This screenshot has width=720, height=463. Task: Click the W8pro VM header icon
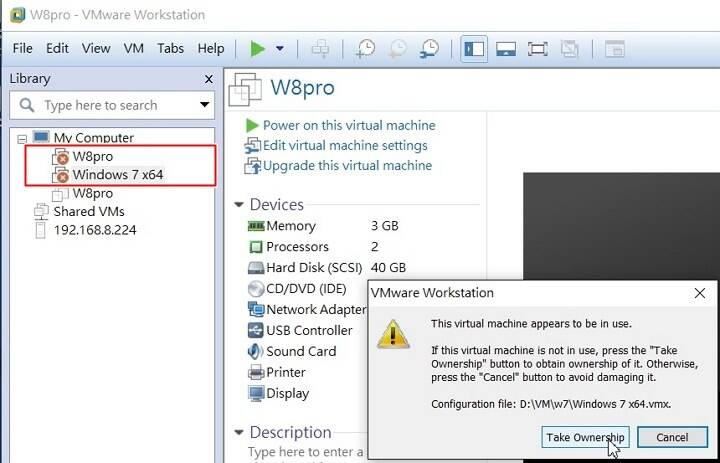(x=245, y=89)
